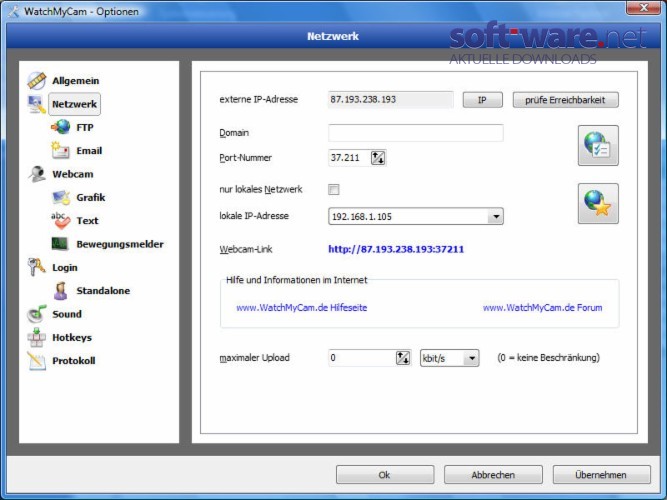This screenshot has width=667, height=500.
Task: Click the Port-Nummer spinner arrows
Action: (x=378, y=157)
